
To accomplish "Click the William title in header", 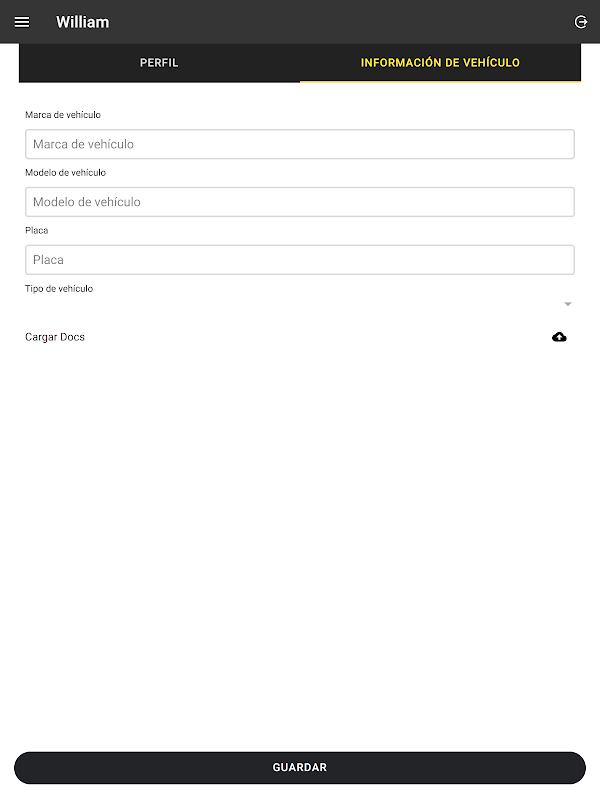I will [x=83, y=22].
